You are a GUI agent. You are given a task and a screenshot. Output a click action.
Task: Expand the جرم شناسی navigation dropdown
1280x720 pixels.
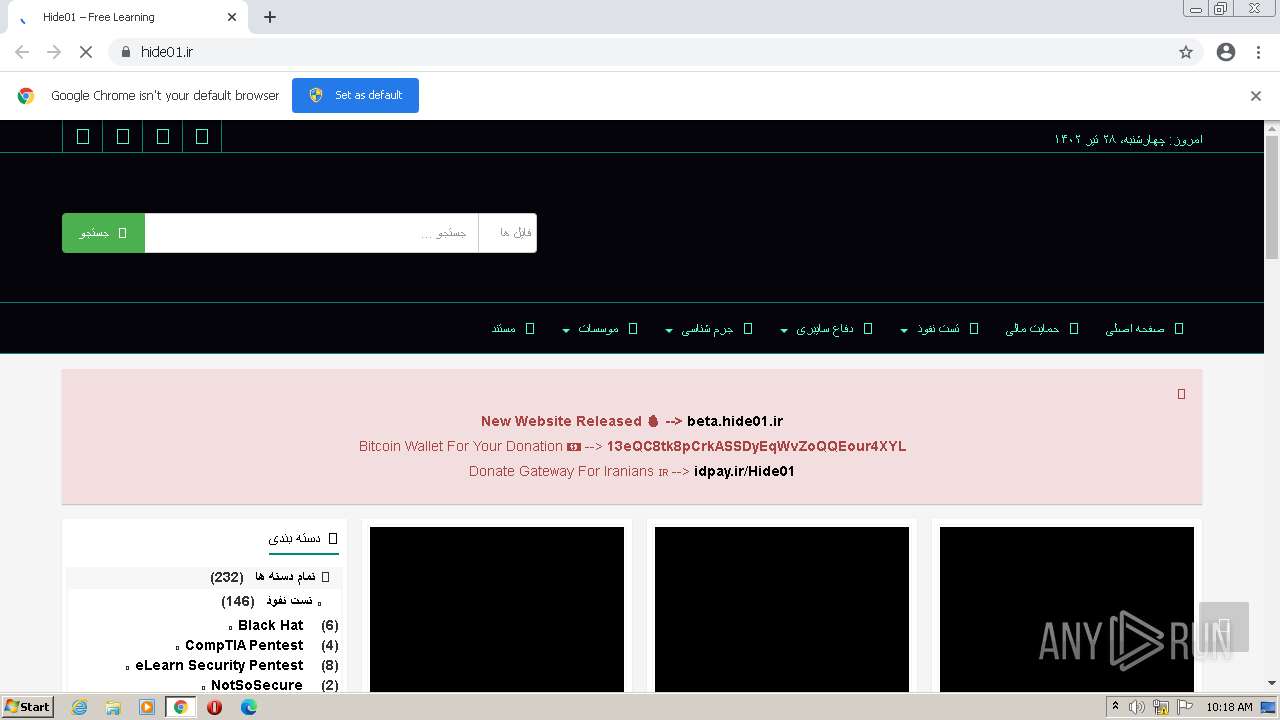coord(709,329)
